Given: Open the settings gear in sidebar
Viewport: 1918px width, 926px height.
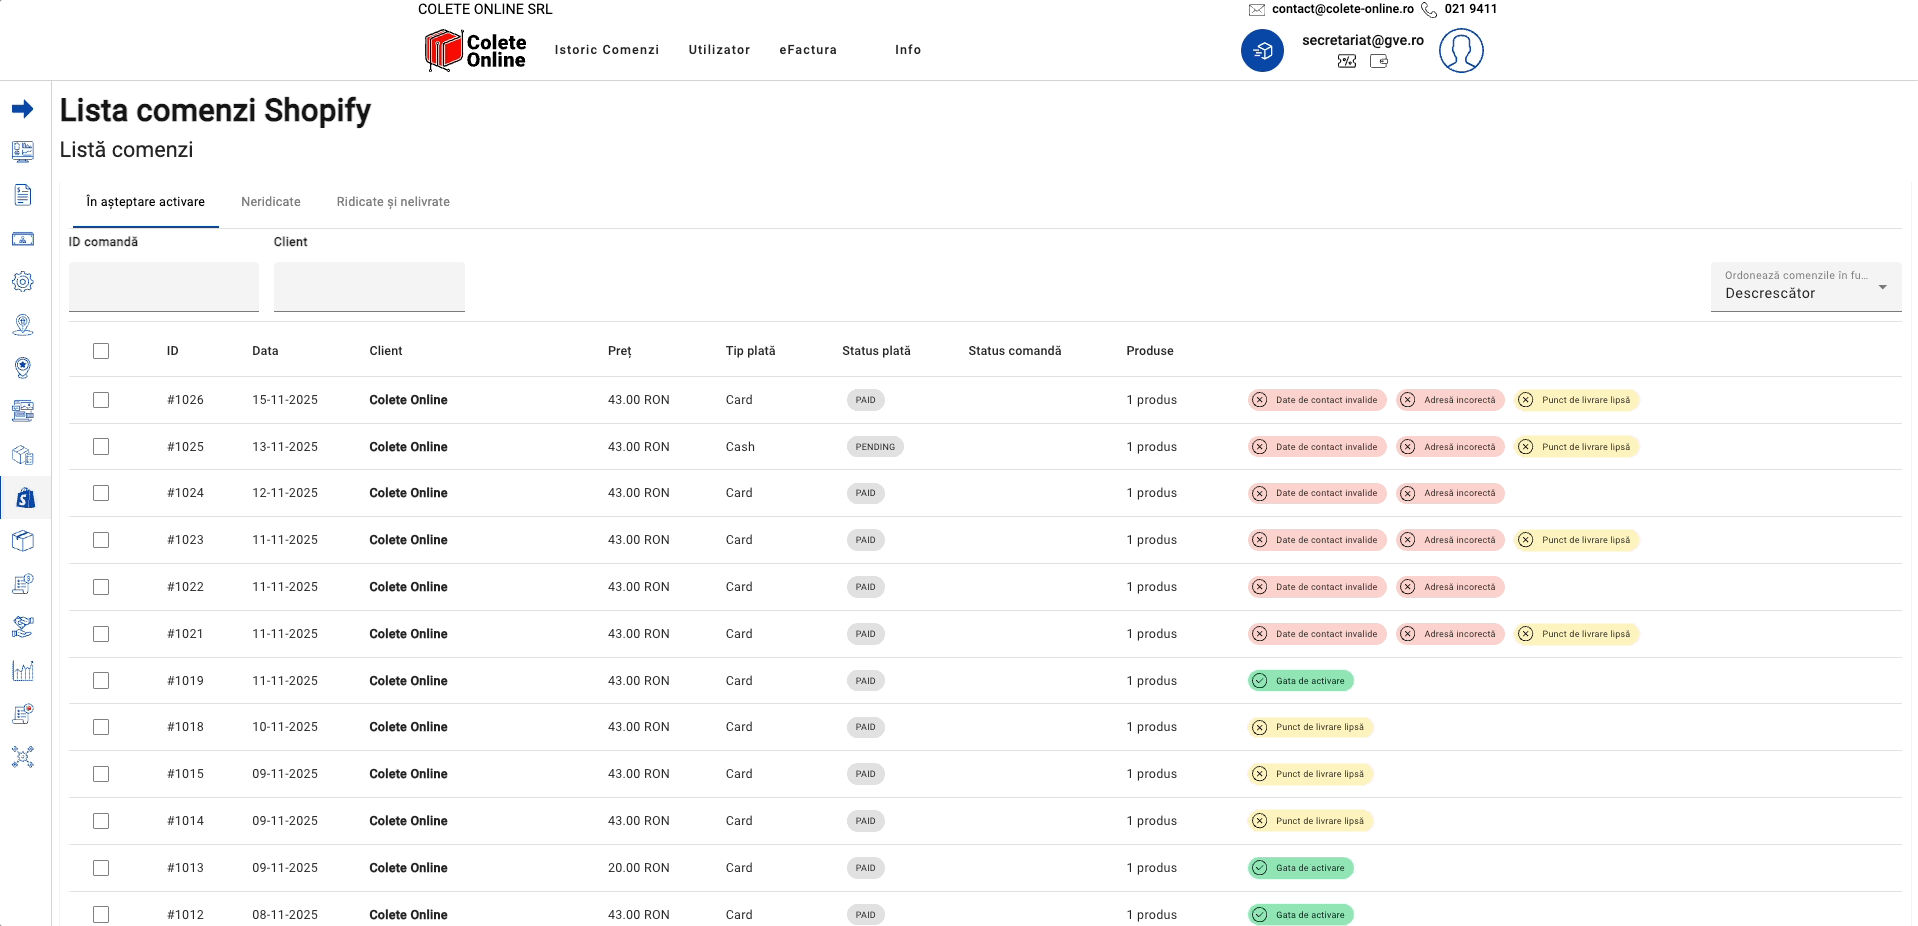Looking at the screenshot, I should tap(23, 282).
